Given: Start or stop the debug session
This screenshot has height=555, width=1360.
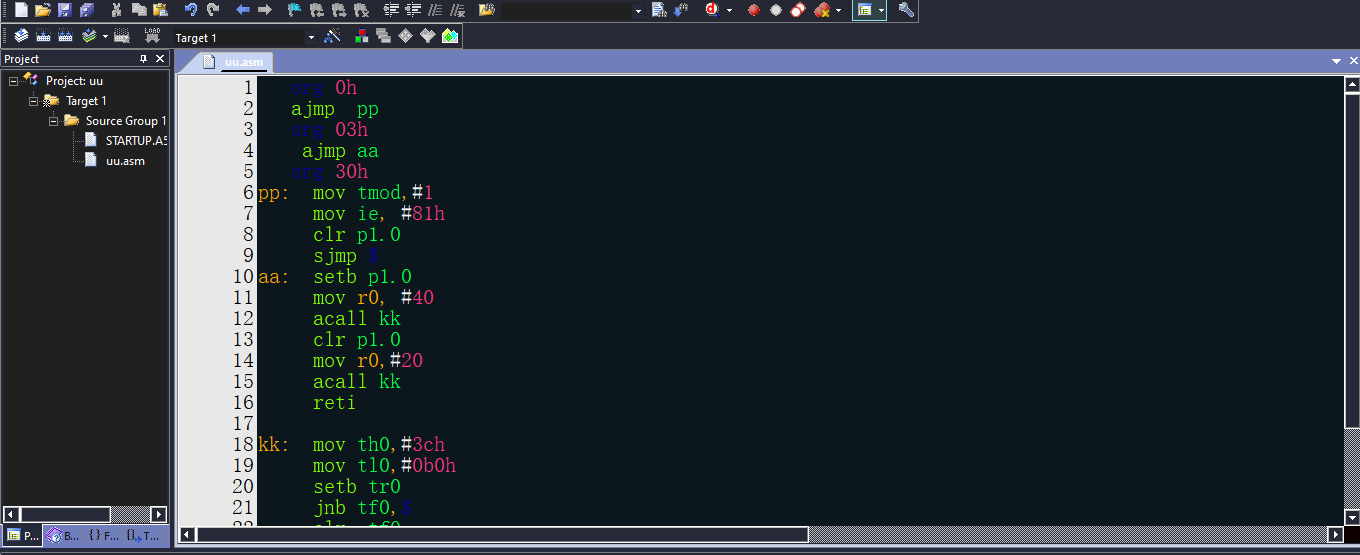Looking at the screenshot, I should click(712, 10).
